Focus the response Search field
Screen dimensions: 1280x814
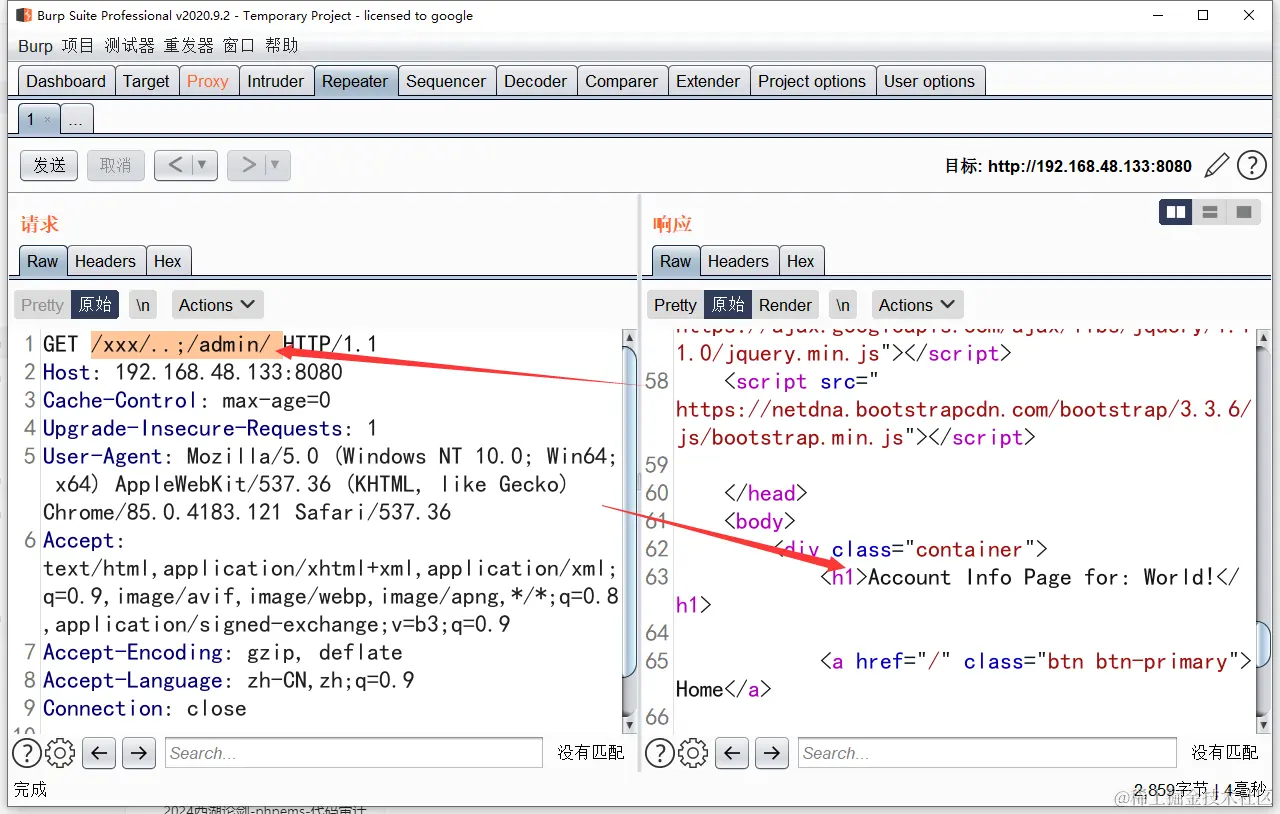coord(987,753)
